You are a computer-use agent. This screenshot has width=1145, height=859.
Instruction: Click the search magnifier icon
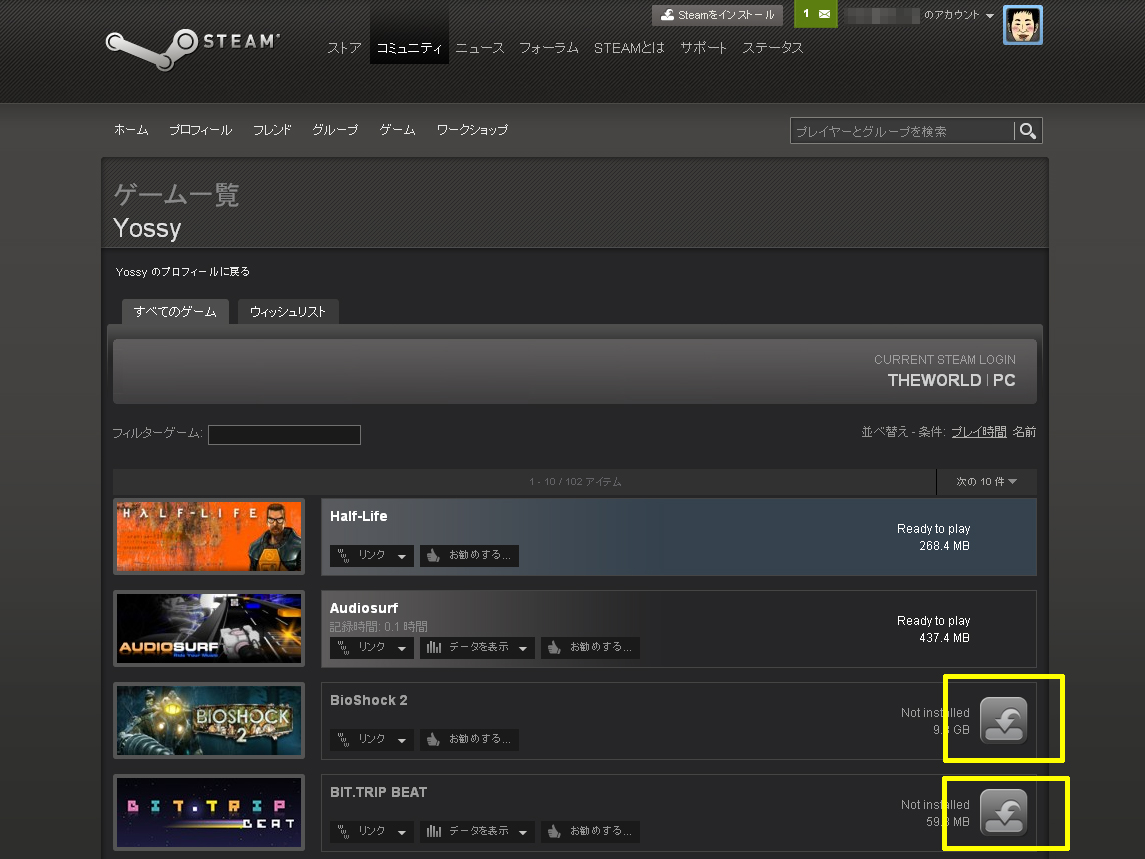click(x=1027, y=131)
